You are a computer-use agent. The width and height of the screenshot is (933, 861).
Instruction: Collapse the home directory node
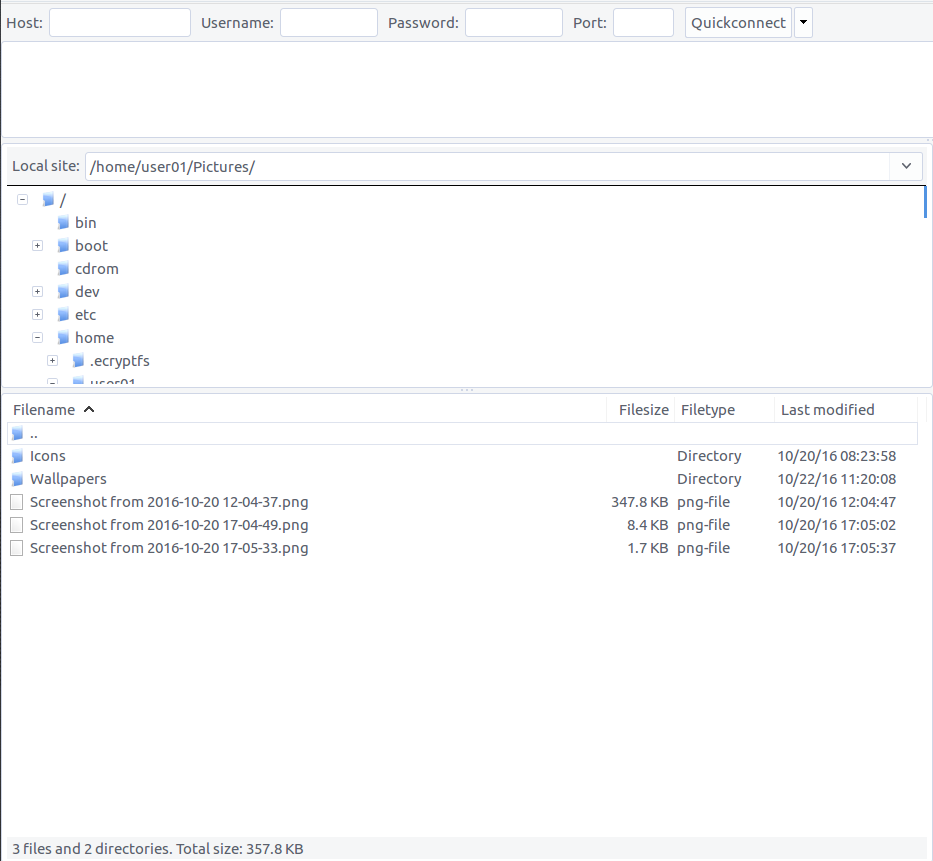[x=37, y=337]
